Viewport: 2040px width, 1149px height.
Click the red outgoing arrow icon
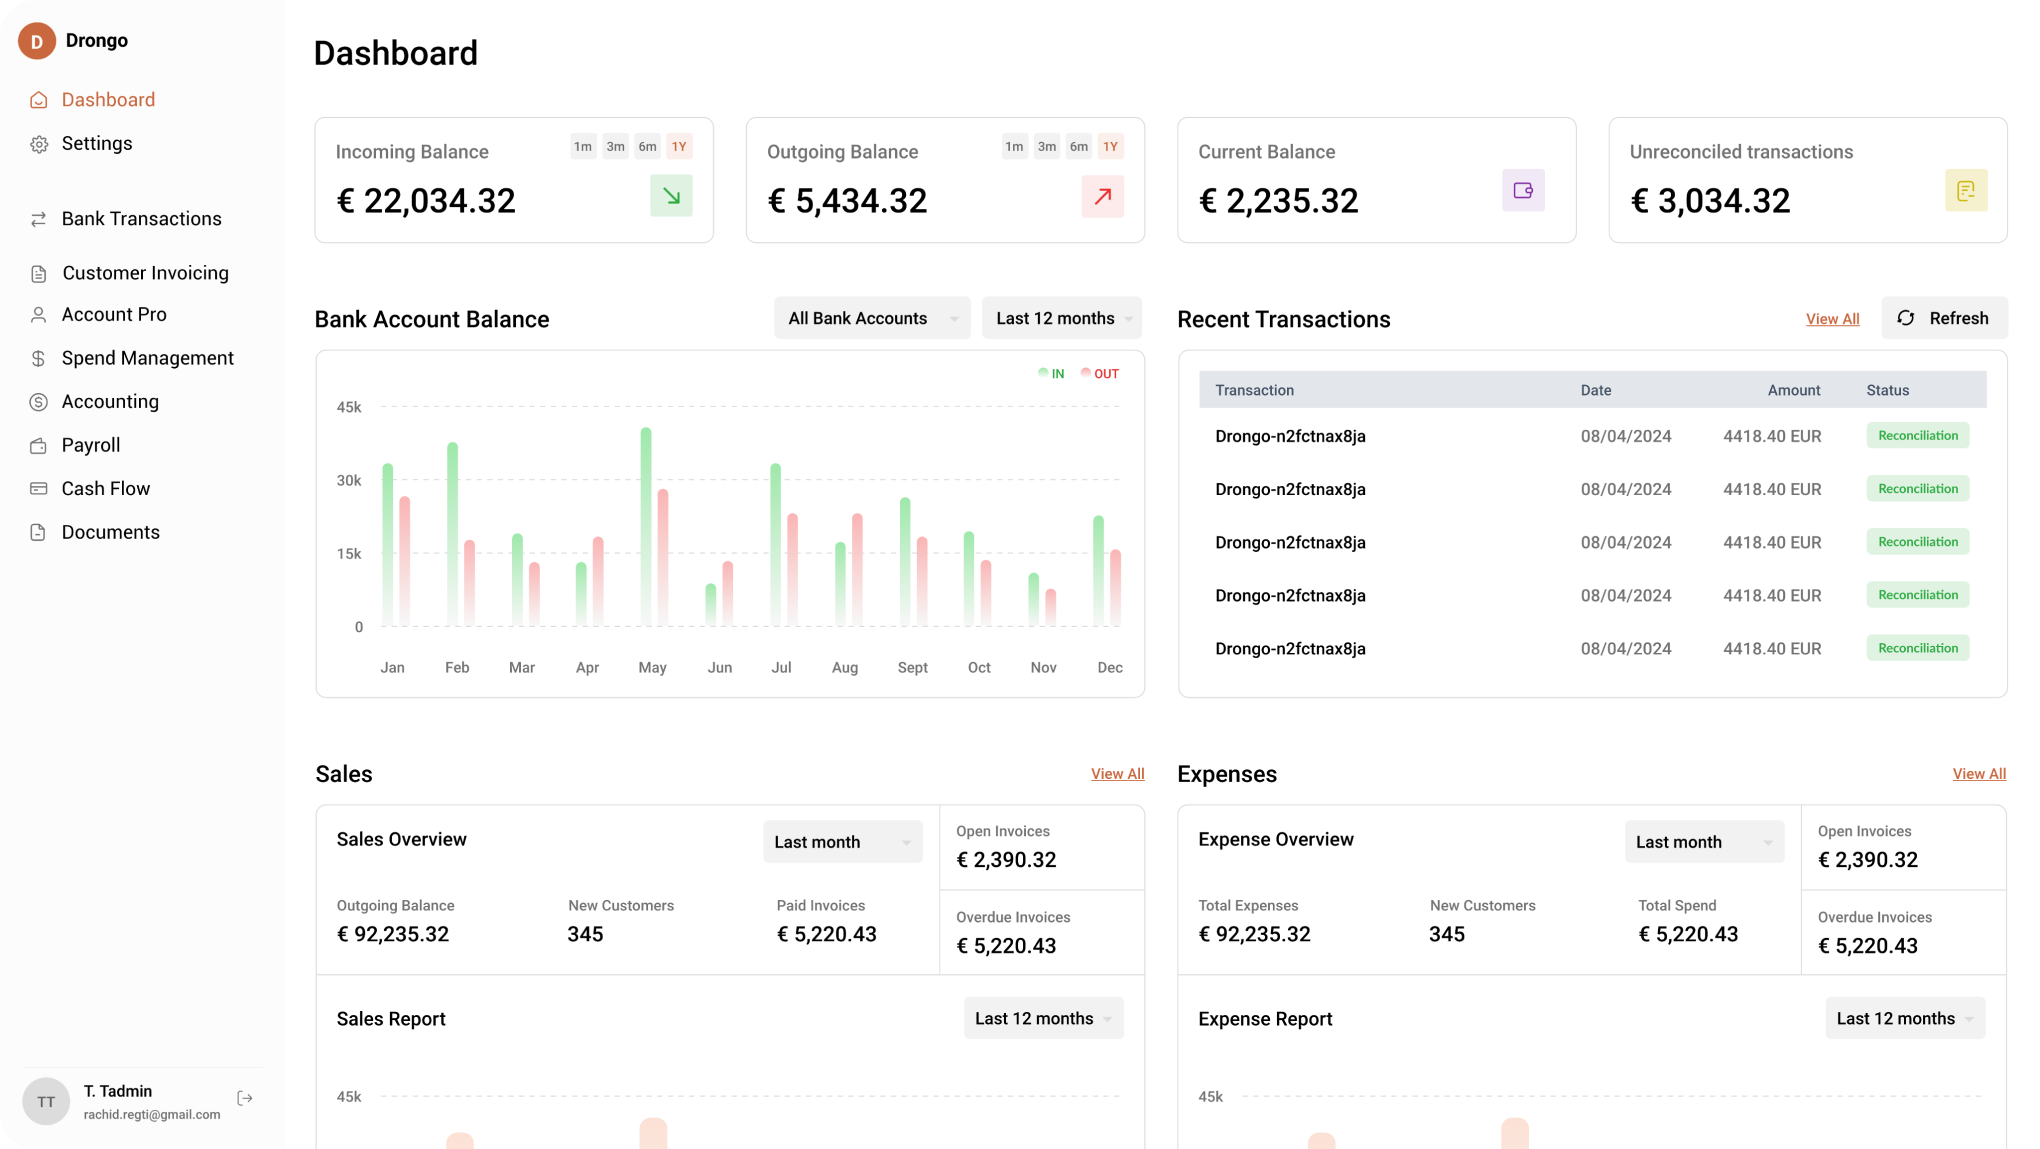pos(1102,196)
